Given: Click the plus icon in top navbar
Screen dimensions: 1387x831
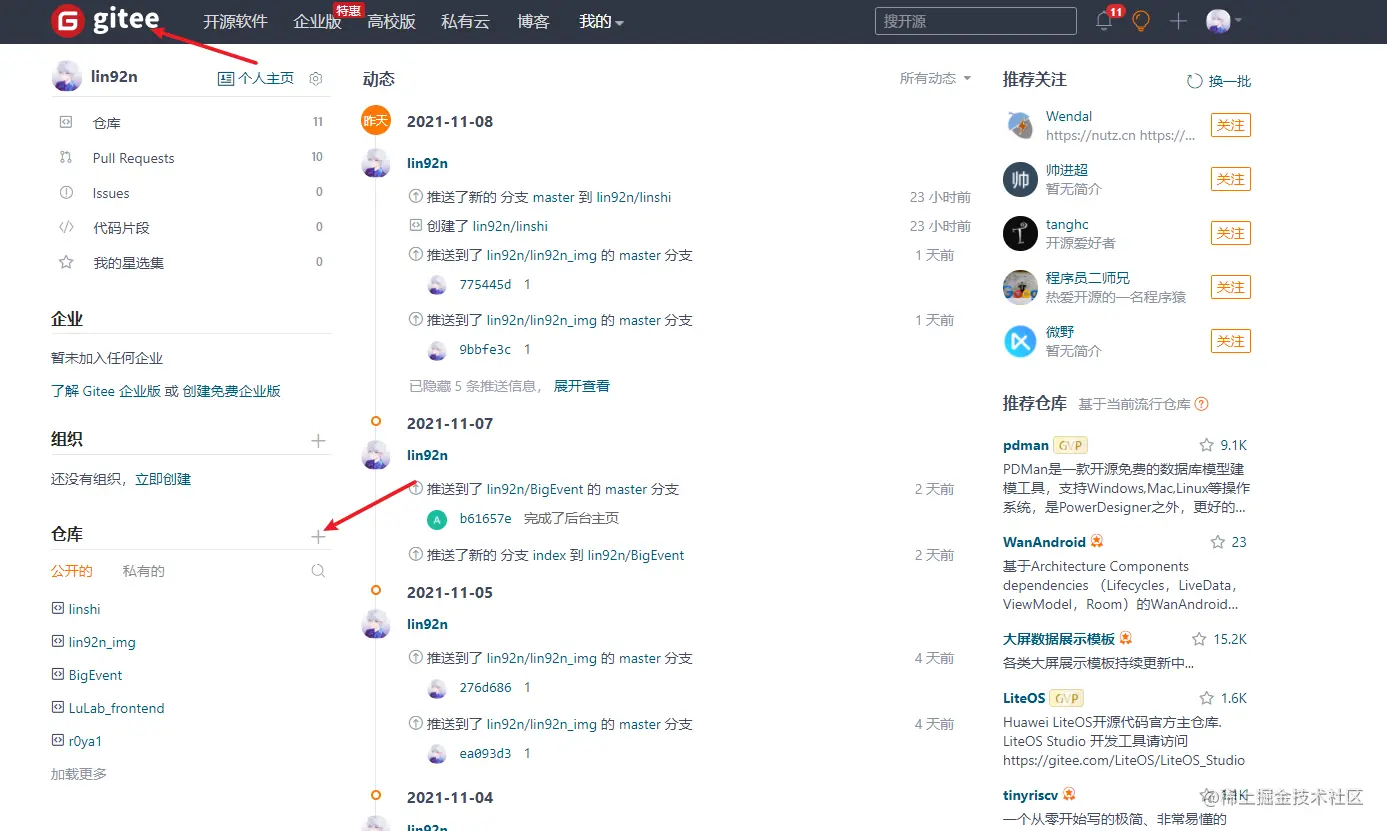Looking at the screenshot, I should [x=1178, y=21].
